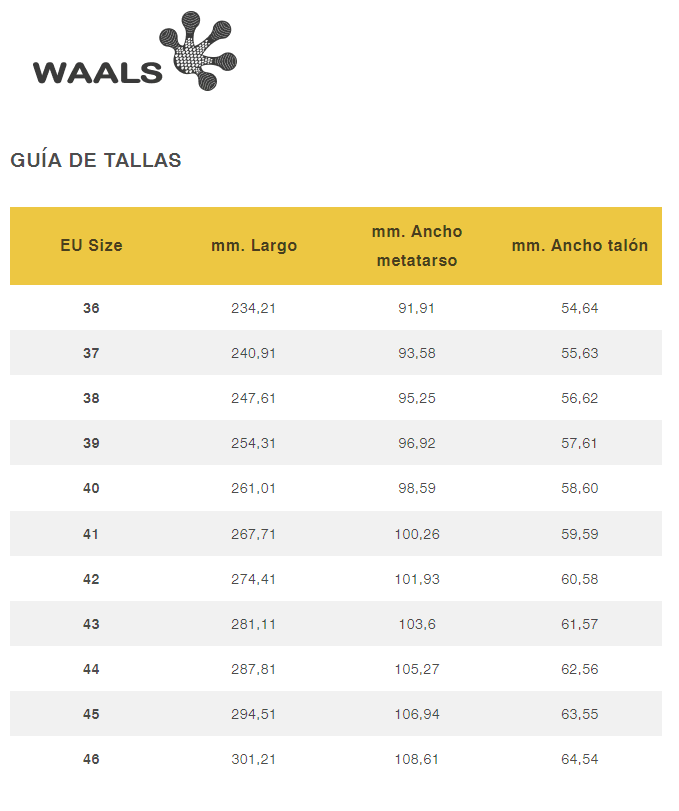Click heel width value 61,57
The height and width of the screenshot is (811, 679).
[580, 624]
